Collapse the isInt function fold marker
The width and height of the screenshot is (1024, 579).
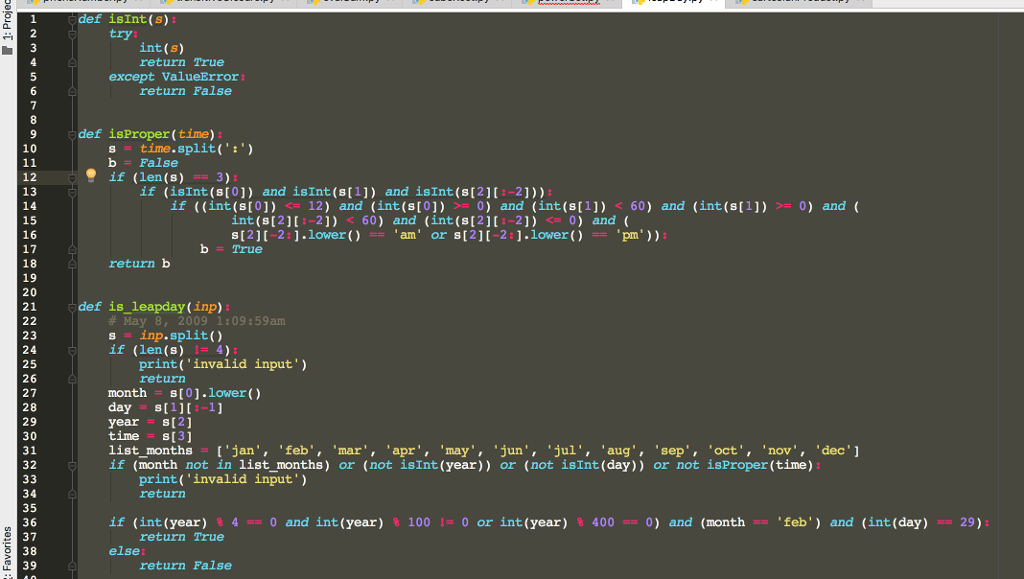coord(72,20)
